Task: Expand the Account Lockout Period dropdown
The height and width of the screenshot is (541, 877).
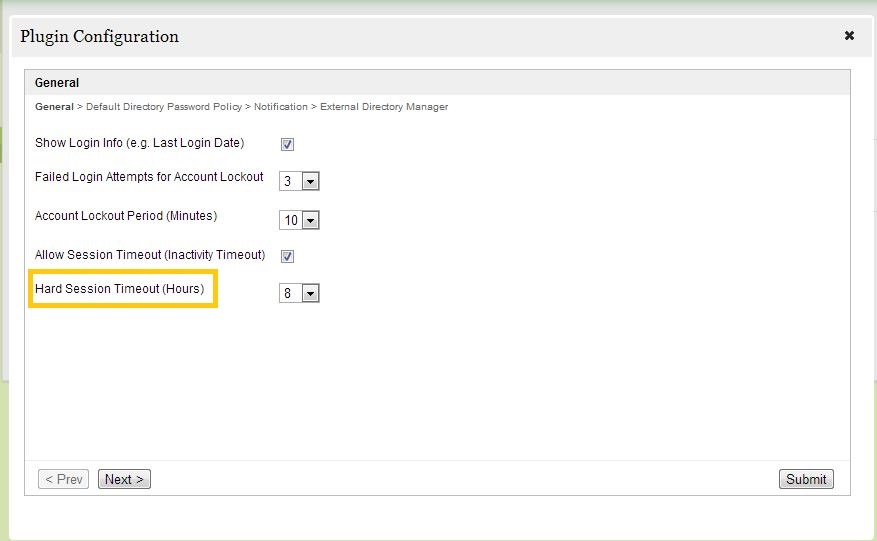Action: [299, 220]
